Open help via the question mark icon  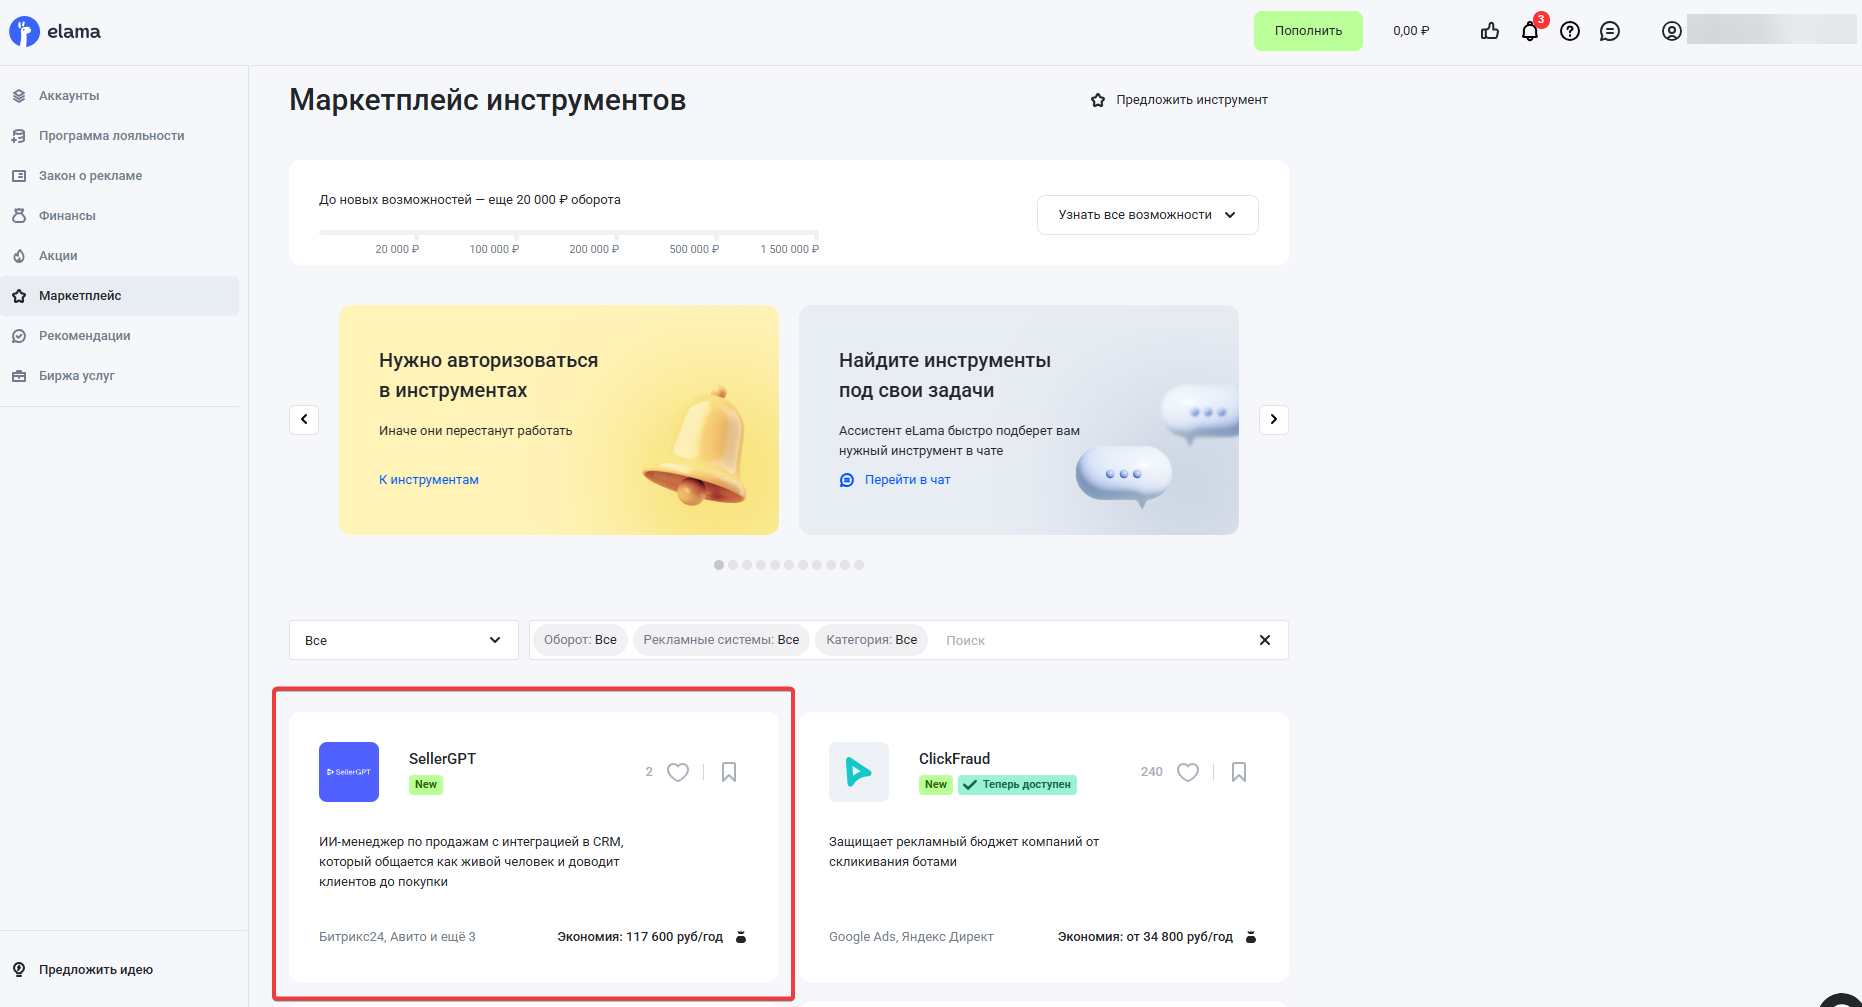point(1569,31)
